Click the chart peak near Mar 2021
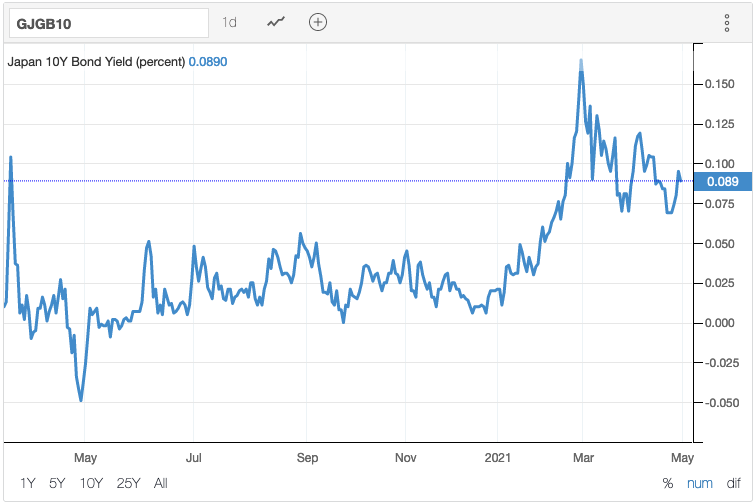Image resolution: width=754 pixels, height=504 pixels. coord(581,61)
